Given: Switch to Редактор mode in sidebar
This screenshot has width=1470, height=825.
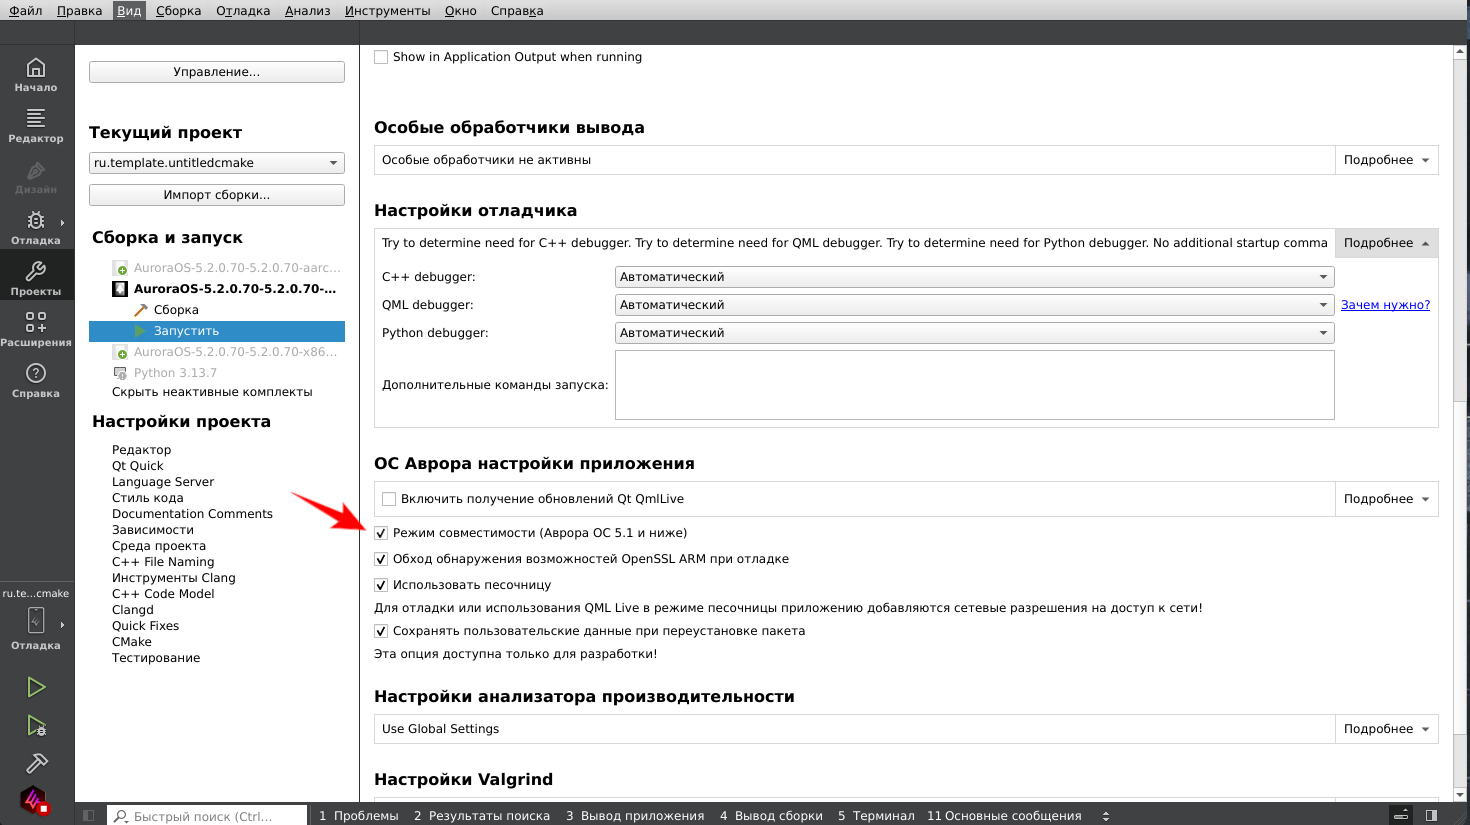Looking at the screenshot, I should click(x=36, y=125).
